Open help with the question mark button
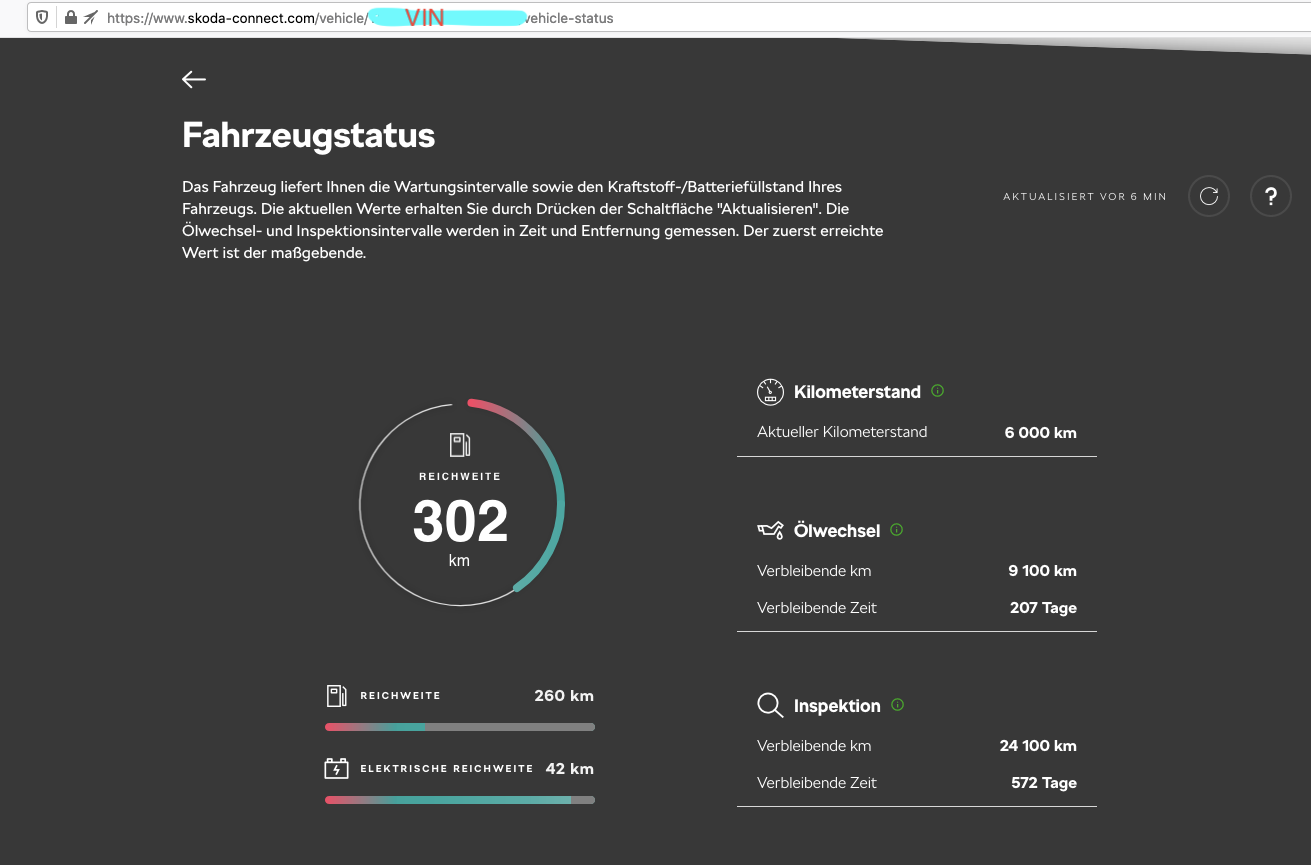 pos(1271,196)
